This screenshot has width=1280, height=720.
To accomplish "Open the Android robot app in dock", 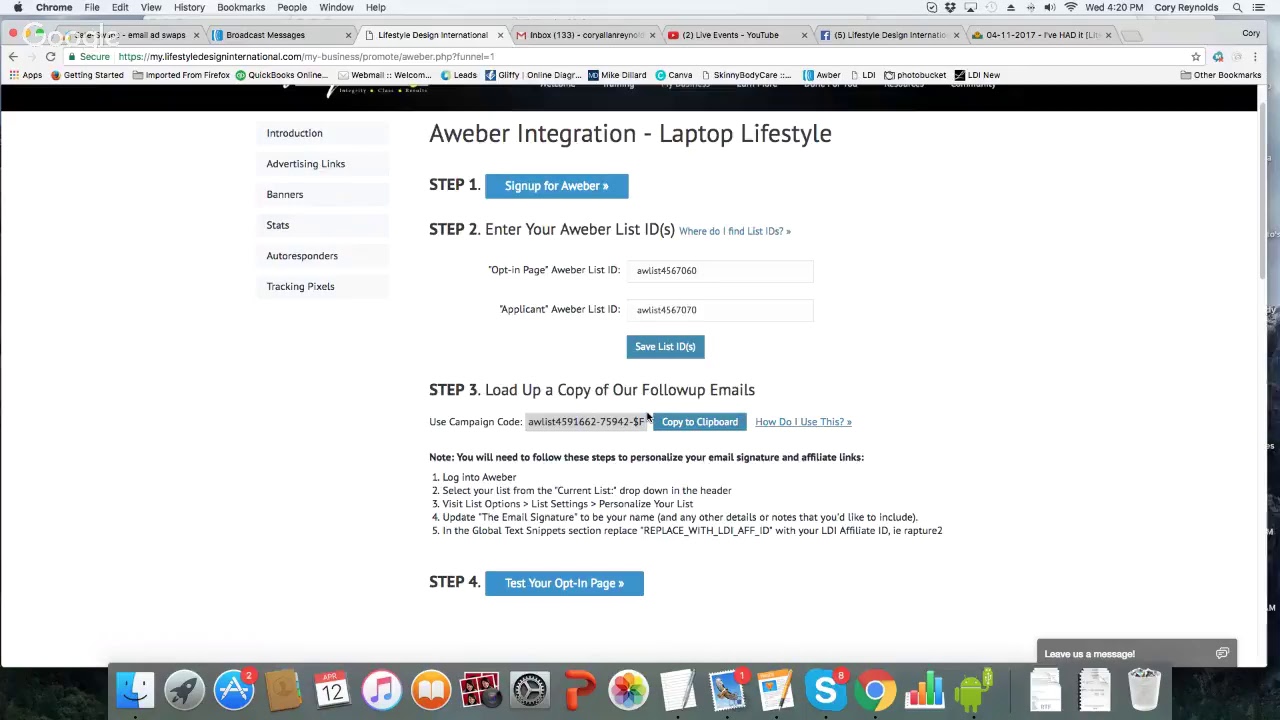I will [x=974, y=690].
